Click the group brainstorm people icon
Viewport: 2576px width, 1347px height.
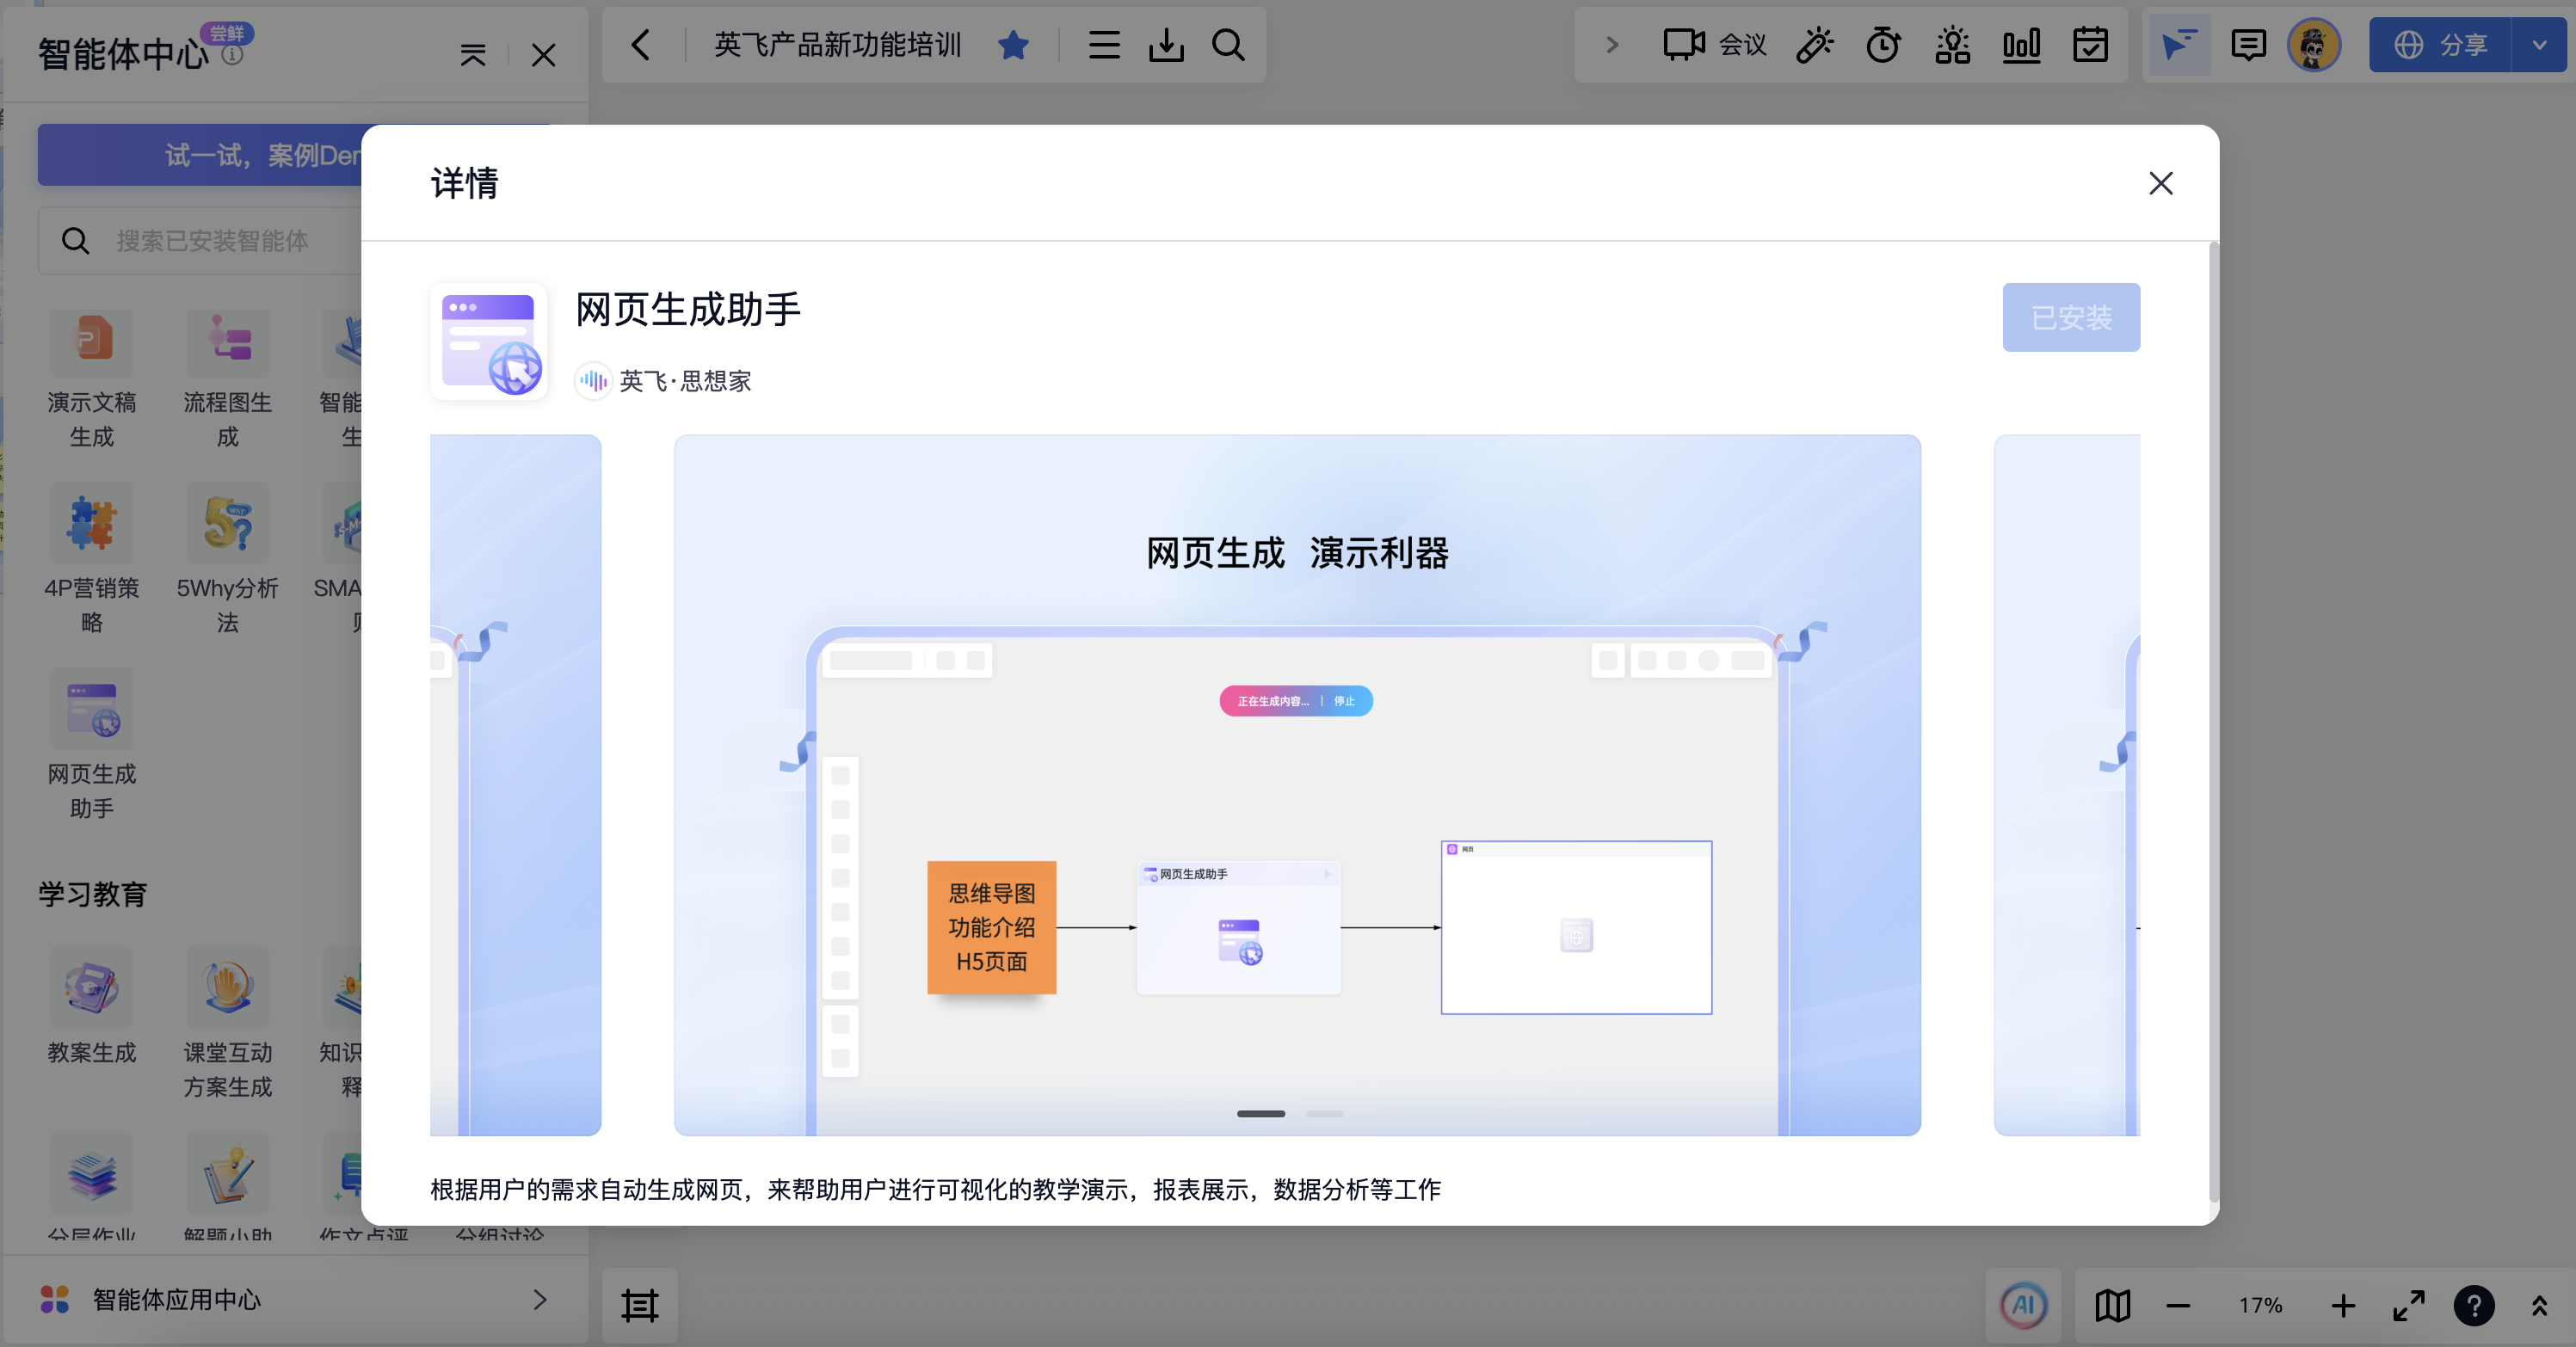pyautogui.click(x=1952, y=45)
